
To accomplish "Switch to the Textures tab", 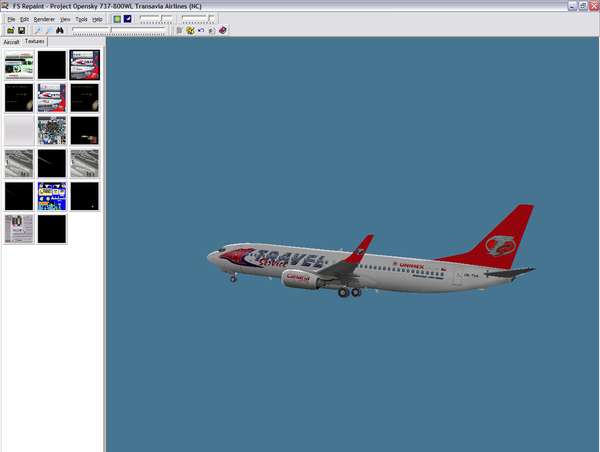I will (34, 41).
